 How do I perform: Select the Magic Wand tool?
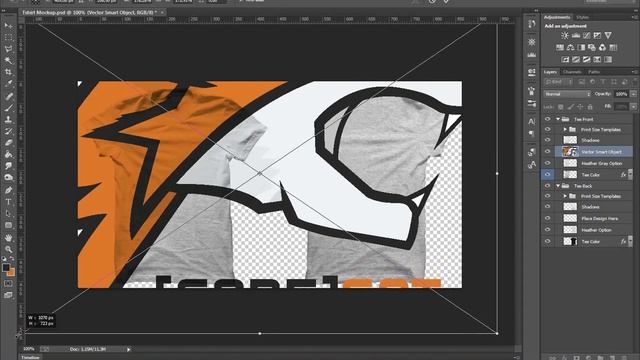[x=8, y=60]
